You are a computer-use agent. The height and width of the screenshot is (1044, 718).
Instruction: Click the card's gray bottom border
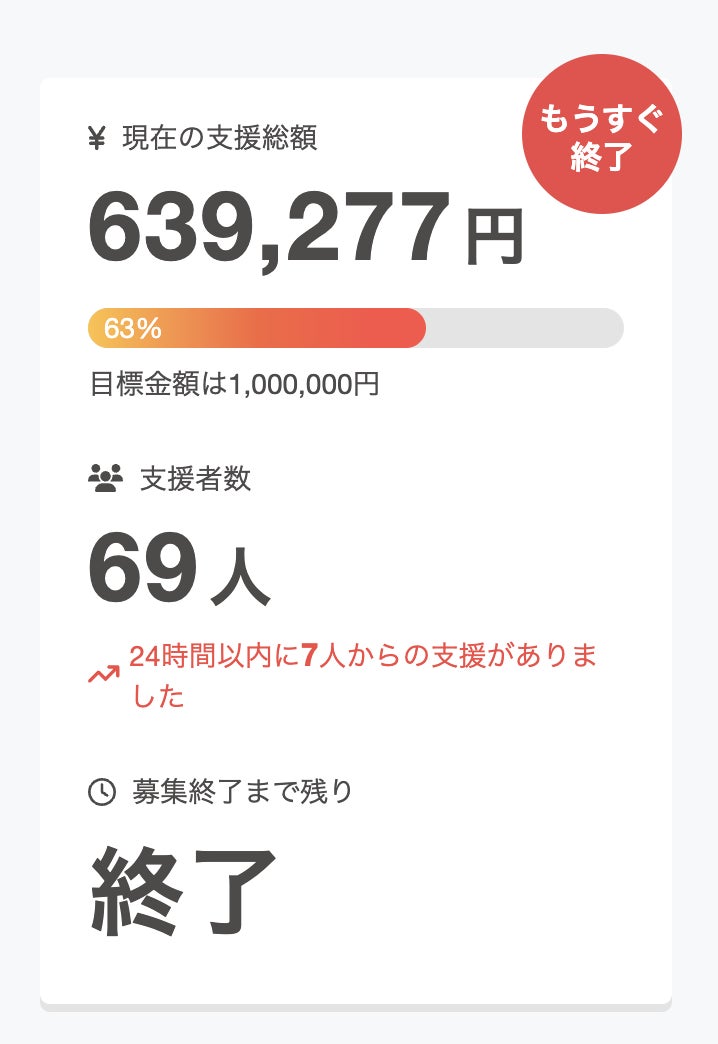(x=356, y=1006)
